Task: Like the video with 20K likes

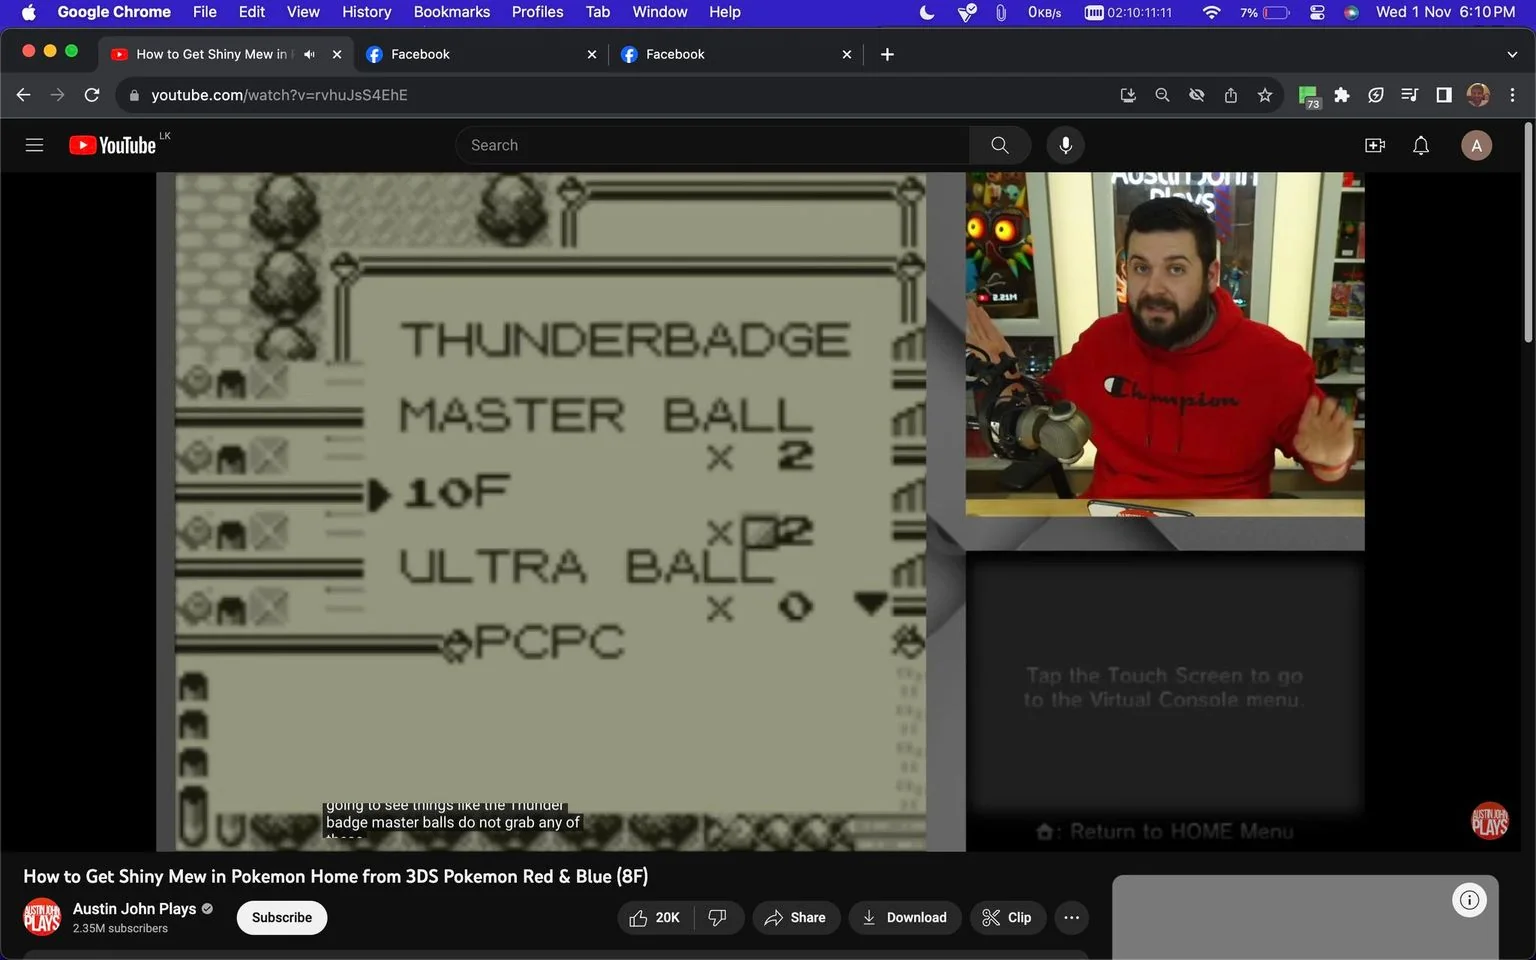Action: coord(654,918)
